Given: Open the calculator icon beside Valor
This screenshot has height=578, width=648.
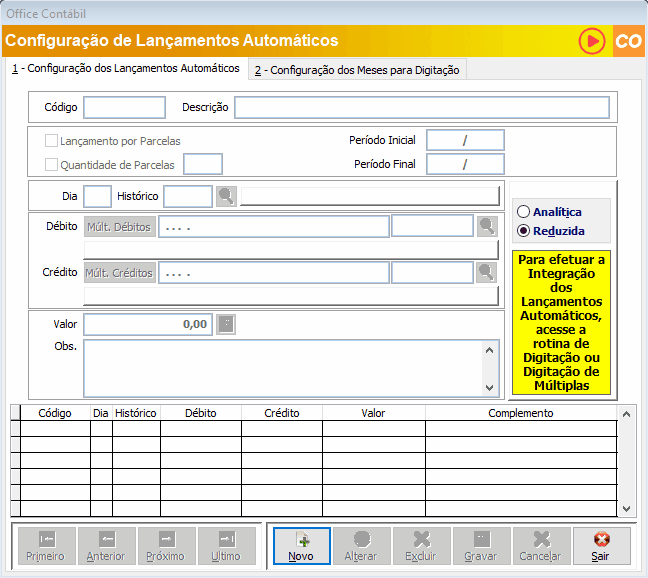Looking at the screenshot, I should (227, 324).
